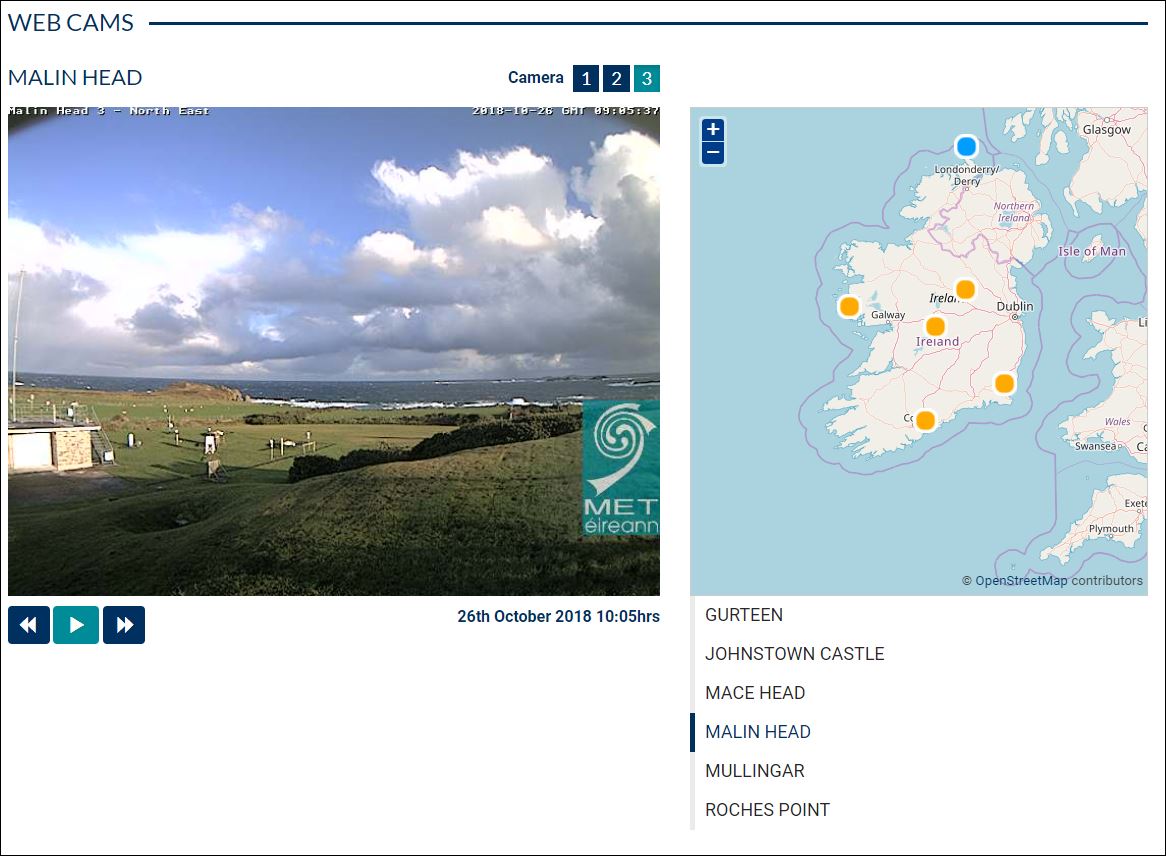The image size is (1166, 856).
Task: Select the Johnstown Castle marker in southeast
Action: click(x=1004, y=384)
